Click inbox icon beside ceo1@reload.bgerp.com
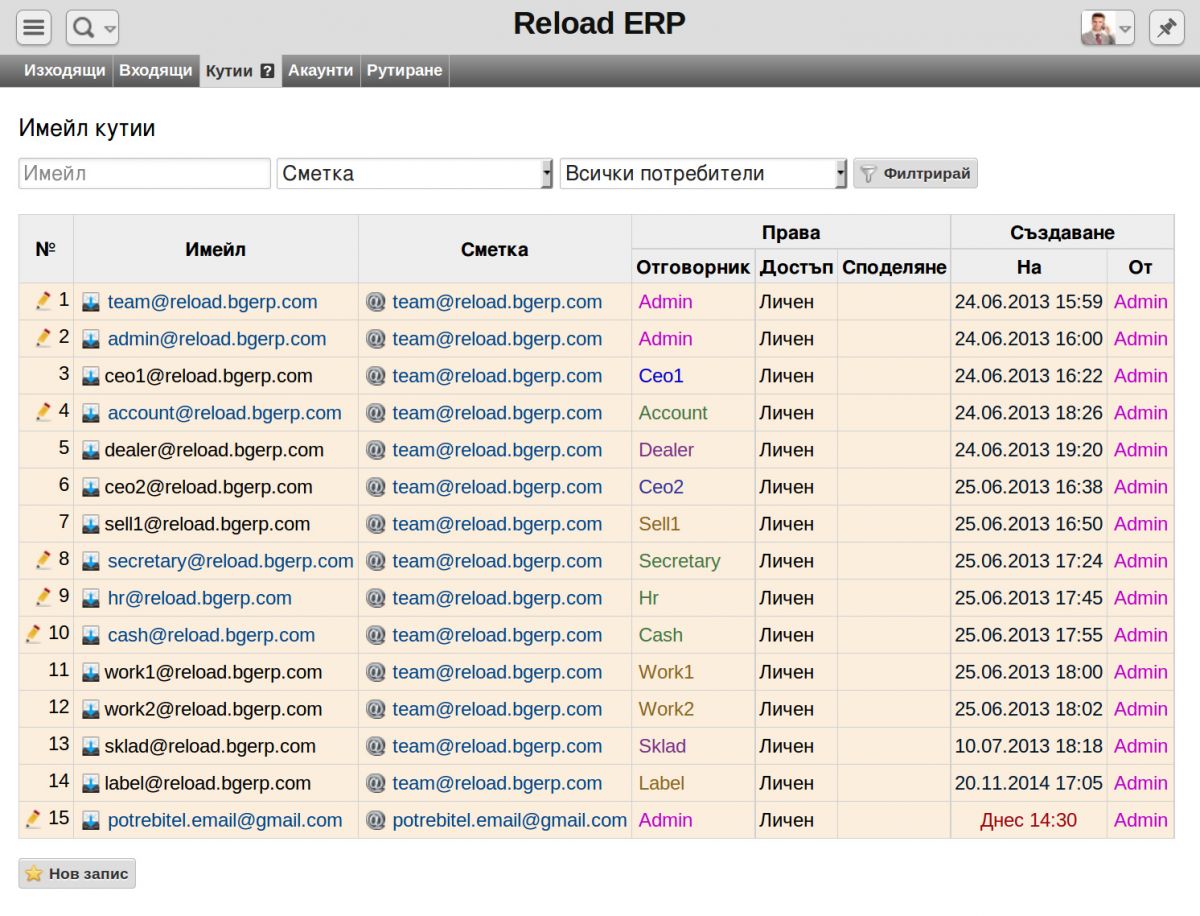The image size is (1200, 916). tap(91, 376)
